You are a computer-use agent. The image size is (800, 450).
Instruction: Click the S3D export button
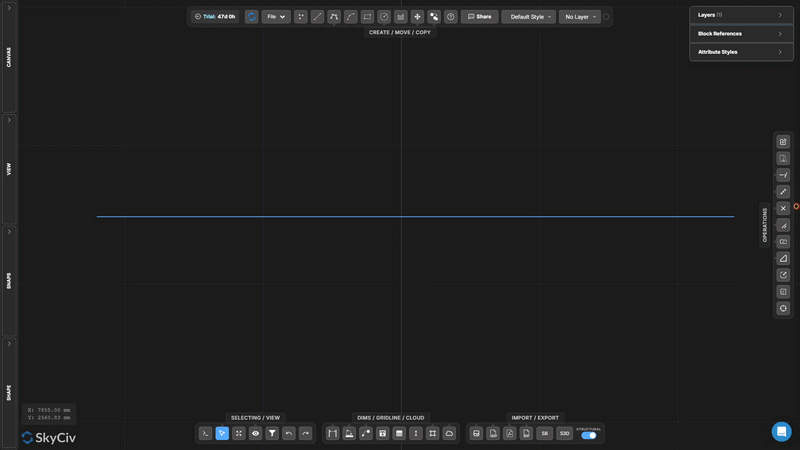(x=564, y=433)
